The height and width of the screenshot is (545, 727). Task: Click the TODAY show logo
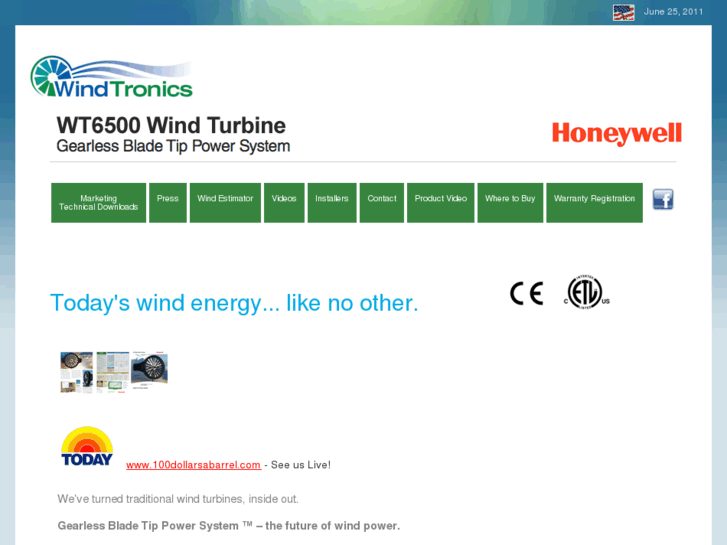pyautogui.click(x=87, y=446)
